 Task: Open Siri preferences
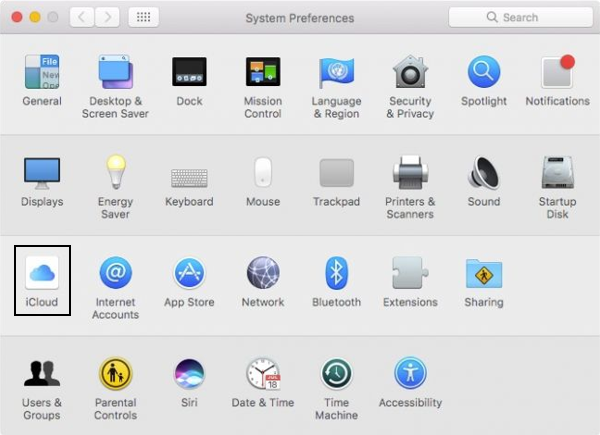click(x=189, y=383)
